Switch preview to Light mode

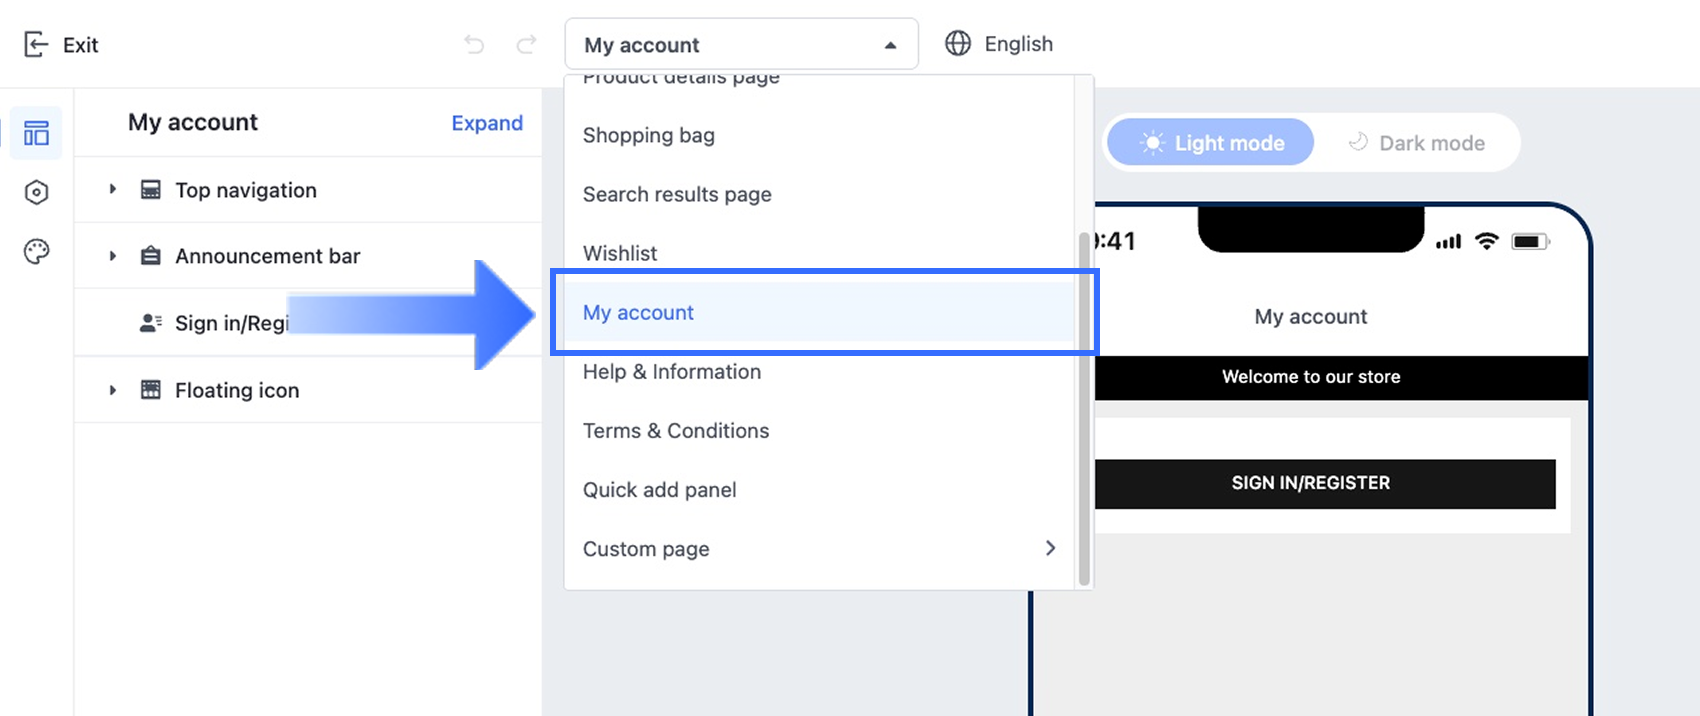click(x=1211, y=143)
